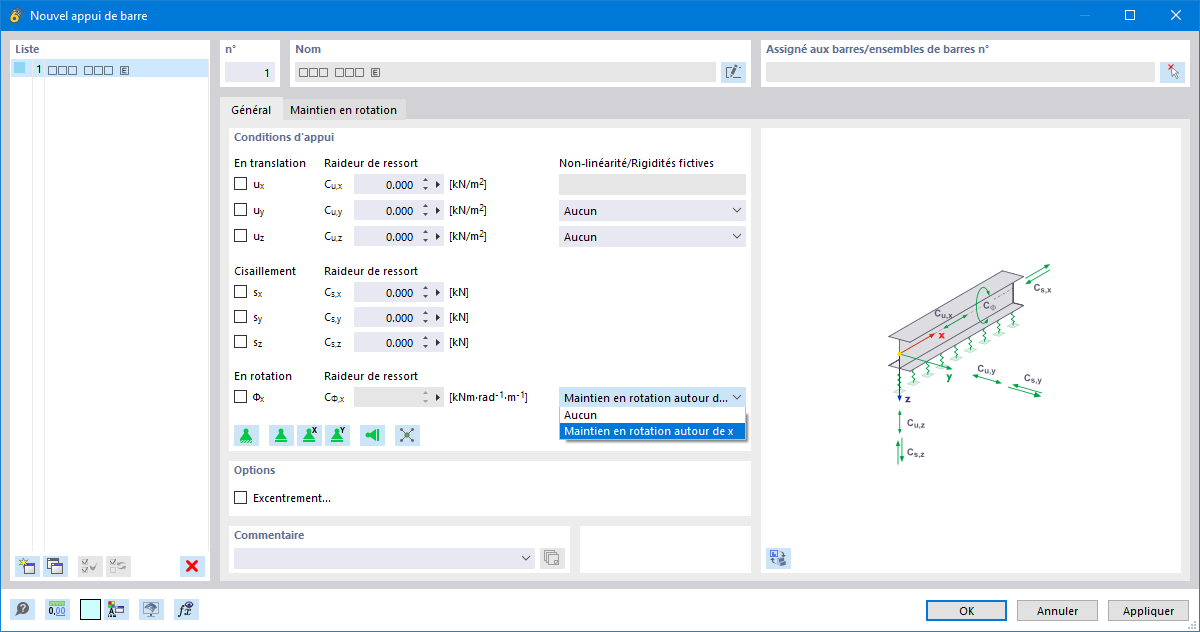This screenshot has height=632, width=1200.
Task: Tick the sz shear checkbox
Action: point(240,342)
